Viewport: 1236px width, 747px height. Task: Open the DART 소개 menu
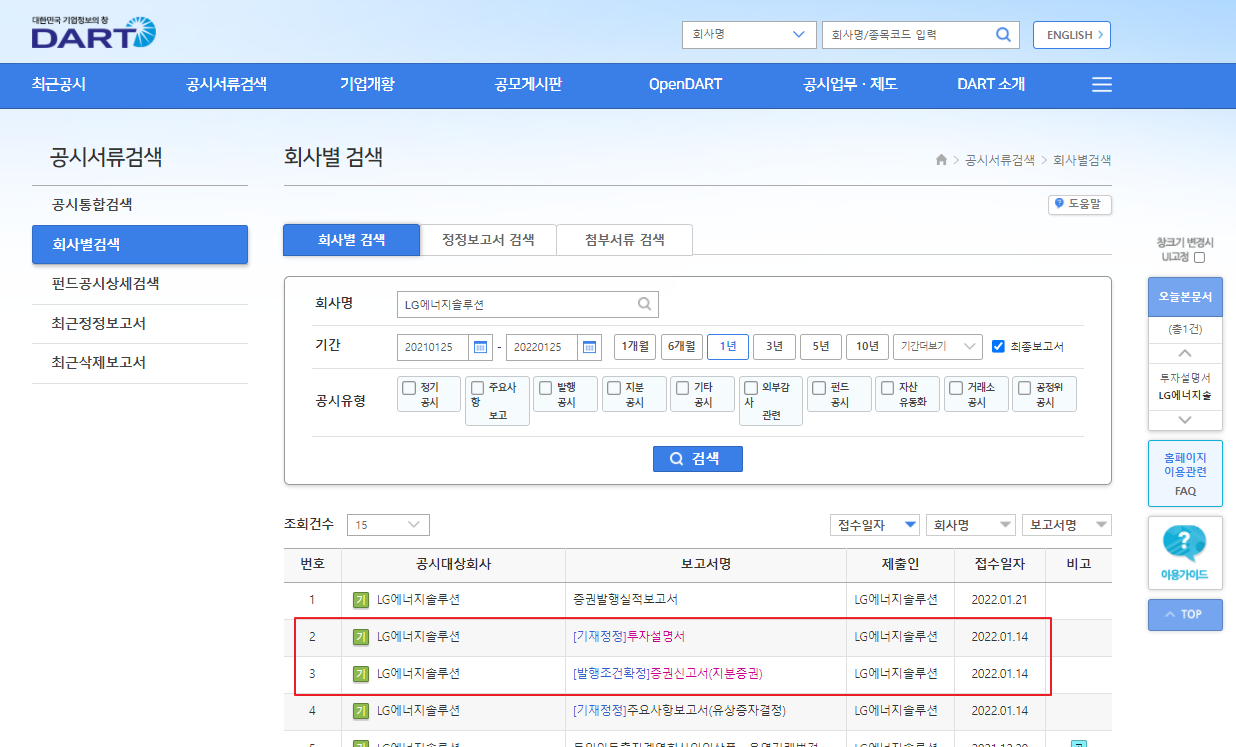tap(991, 85)
